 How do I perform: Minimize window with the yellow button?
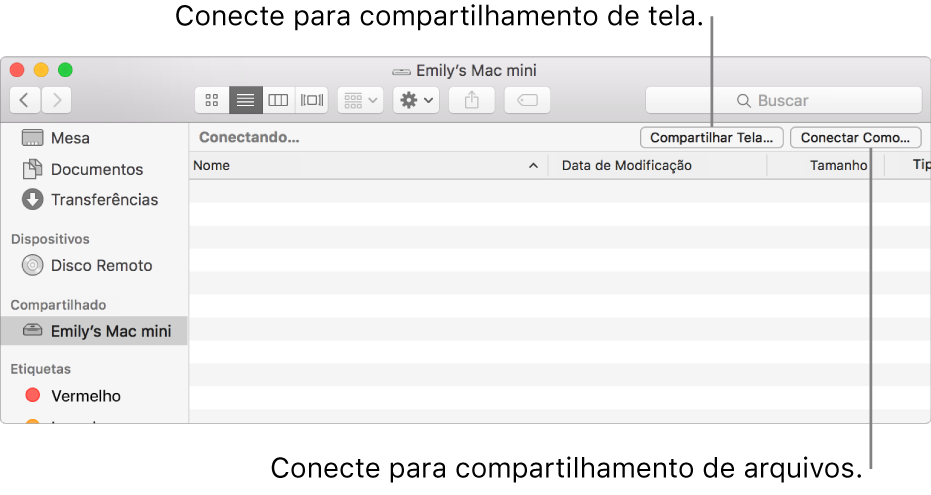pos(41,70)
